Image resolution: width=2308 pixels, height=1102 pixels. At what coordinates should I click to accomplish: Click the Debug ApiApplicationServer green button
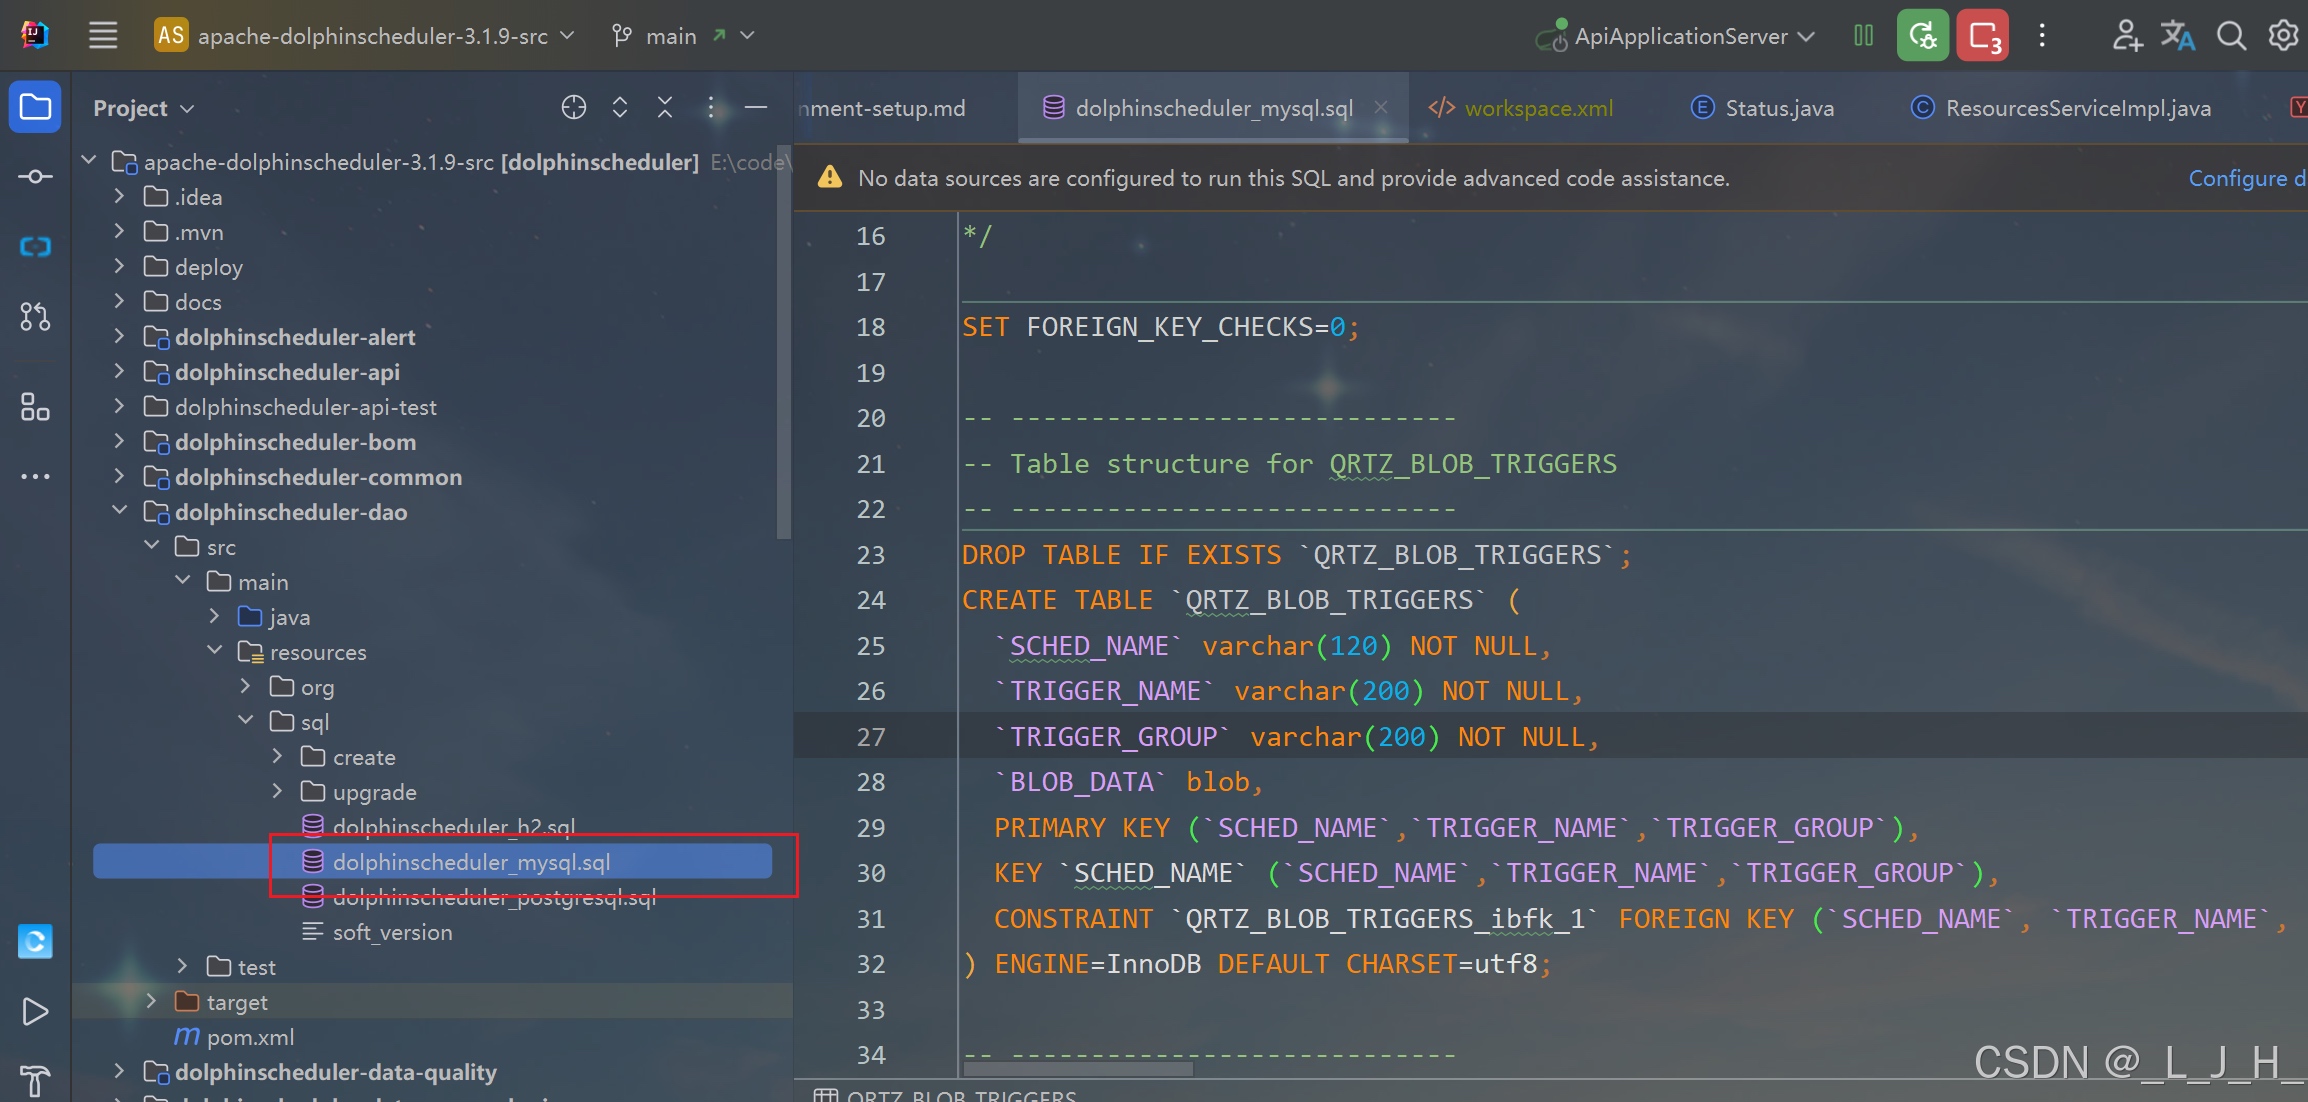pyautogui.click(x=1922, y=36)
